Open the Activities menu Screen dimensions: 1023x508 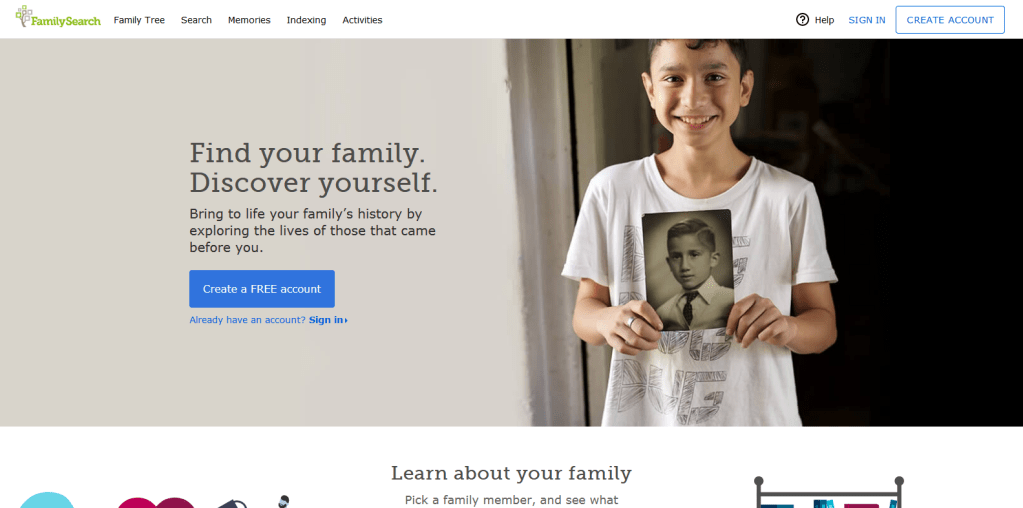click(x=362, y=20)
